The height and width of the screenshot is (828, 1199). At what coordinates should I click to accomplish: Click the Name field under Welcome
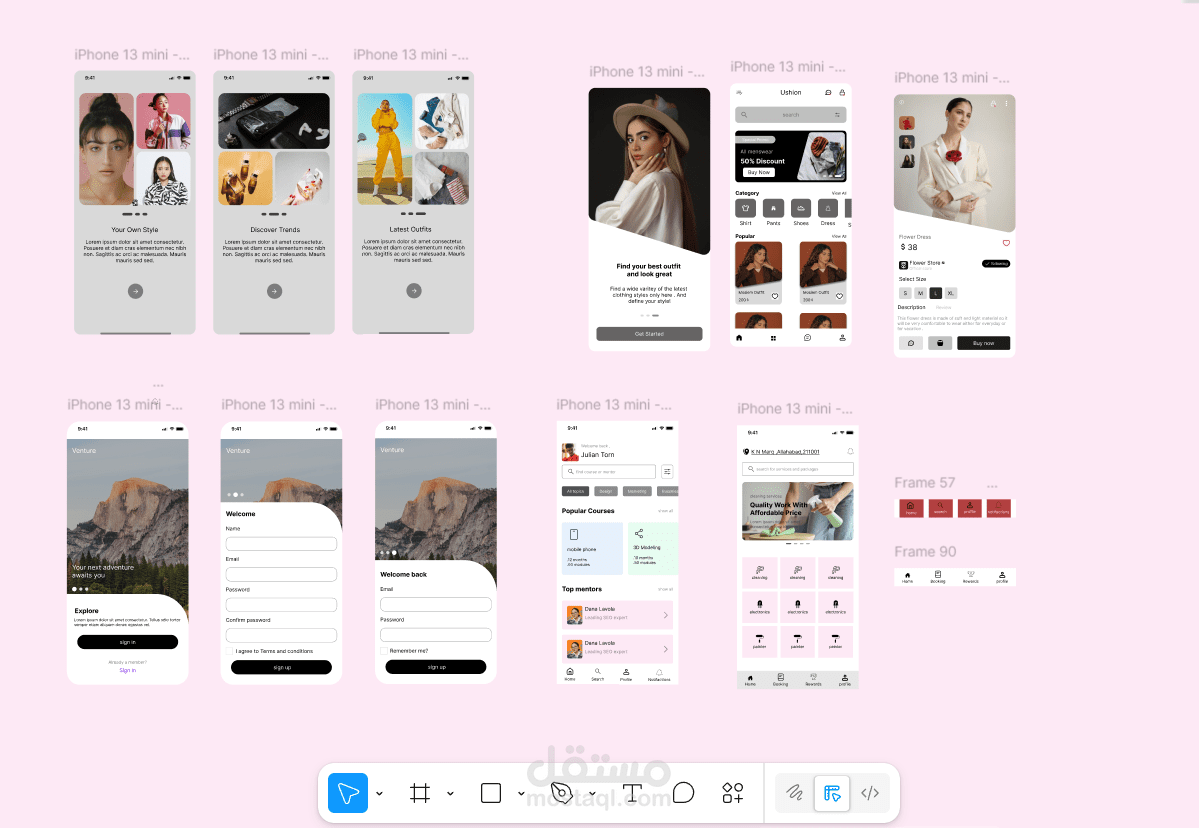[281, 544]
